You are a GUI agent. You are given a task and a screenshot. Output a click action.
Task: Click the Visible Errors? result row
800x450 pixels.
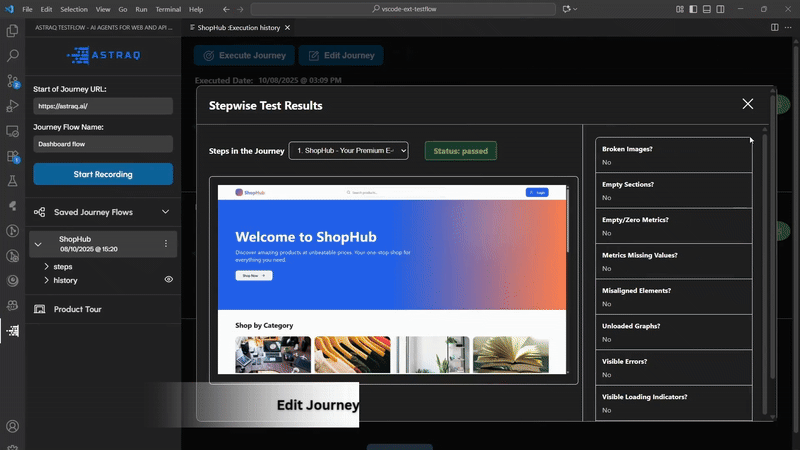click(673, 367)
